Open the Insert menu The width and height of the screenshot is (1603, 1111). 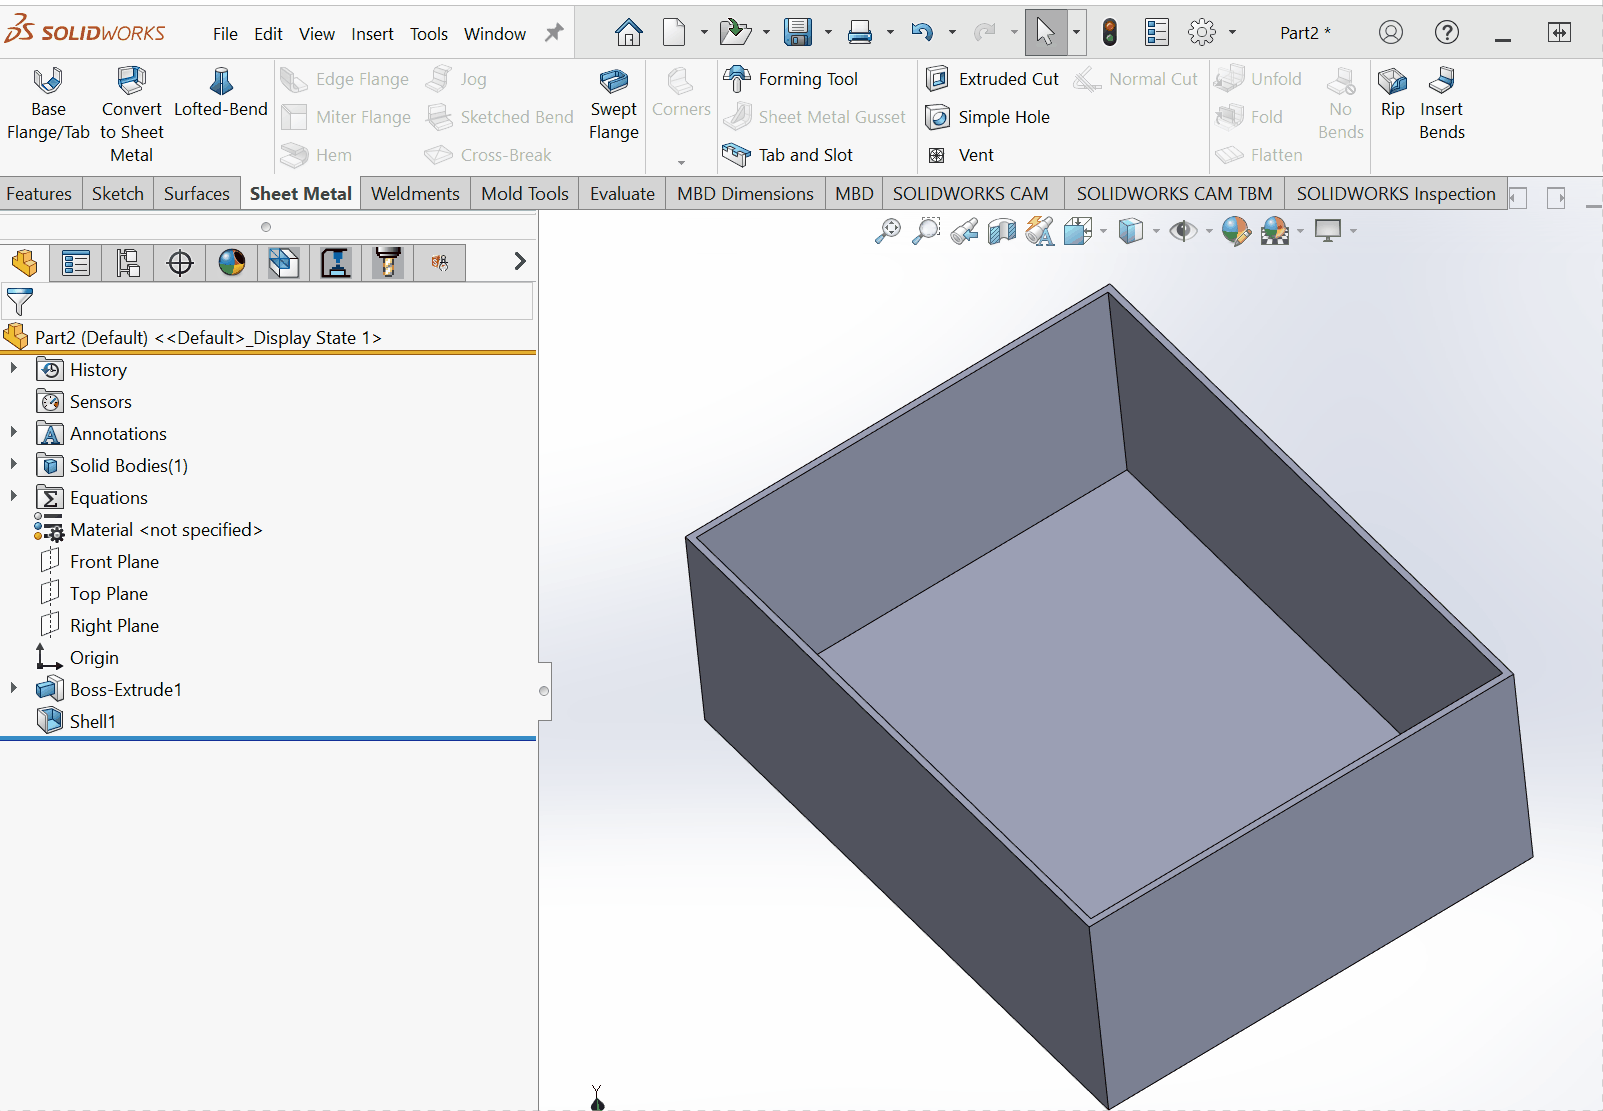click(372, 34)
